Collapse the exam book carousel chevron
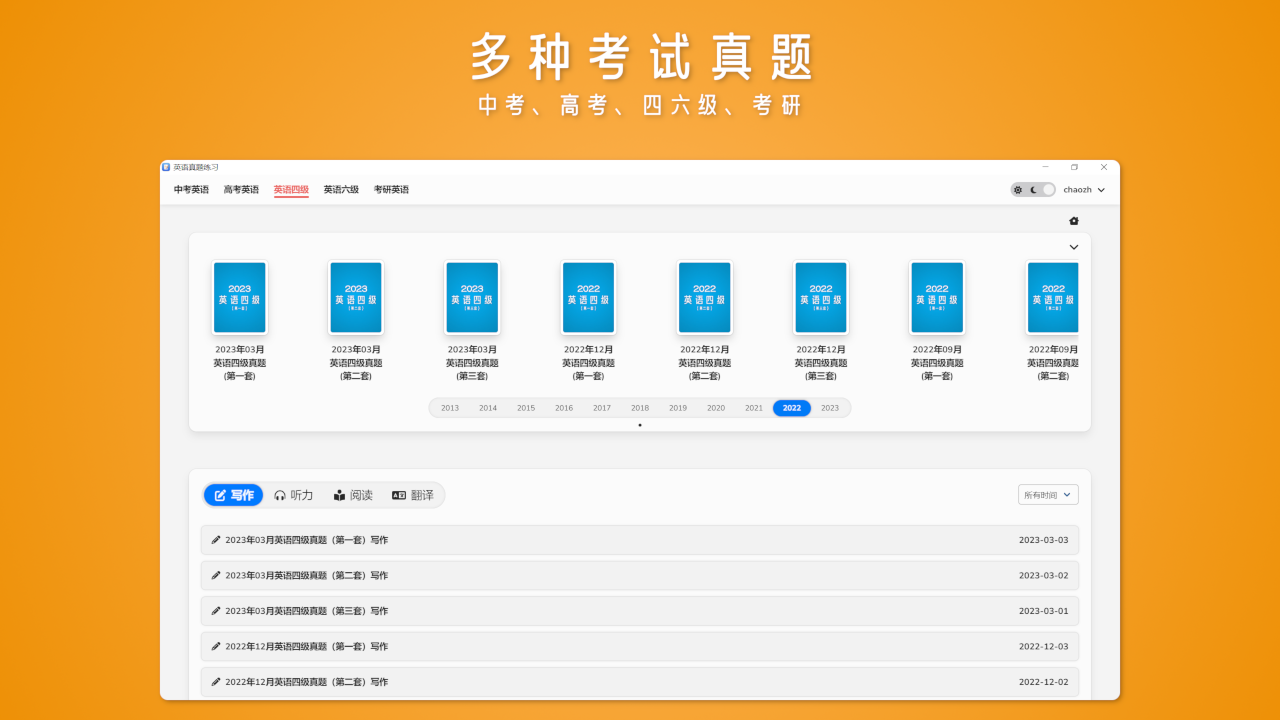The height and width of the screenshot is (720, 1280). pos(1073,246)
